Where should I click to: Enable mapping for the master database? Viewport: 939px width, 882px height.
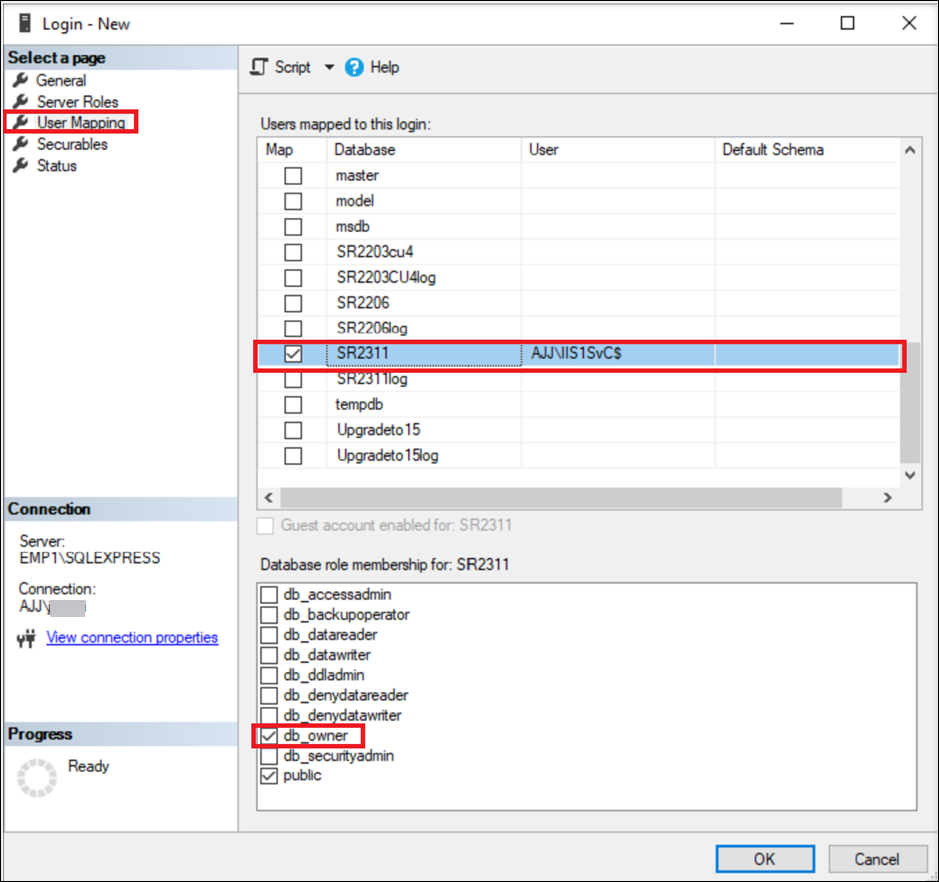click(292, 174)
